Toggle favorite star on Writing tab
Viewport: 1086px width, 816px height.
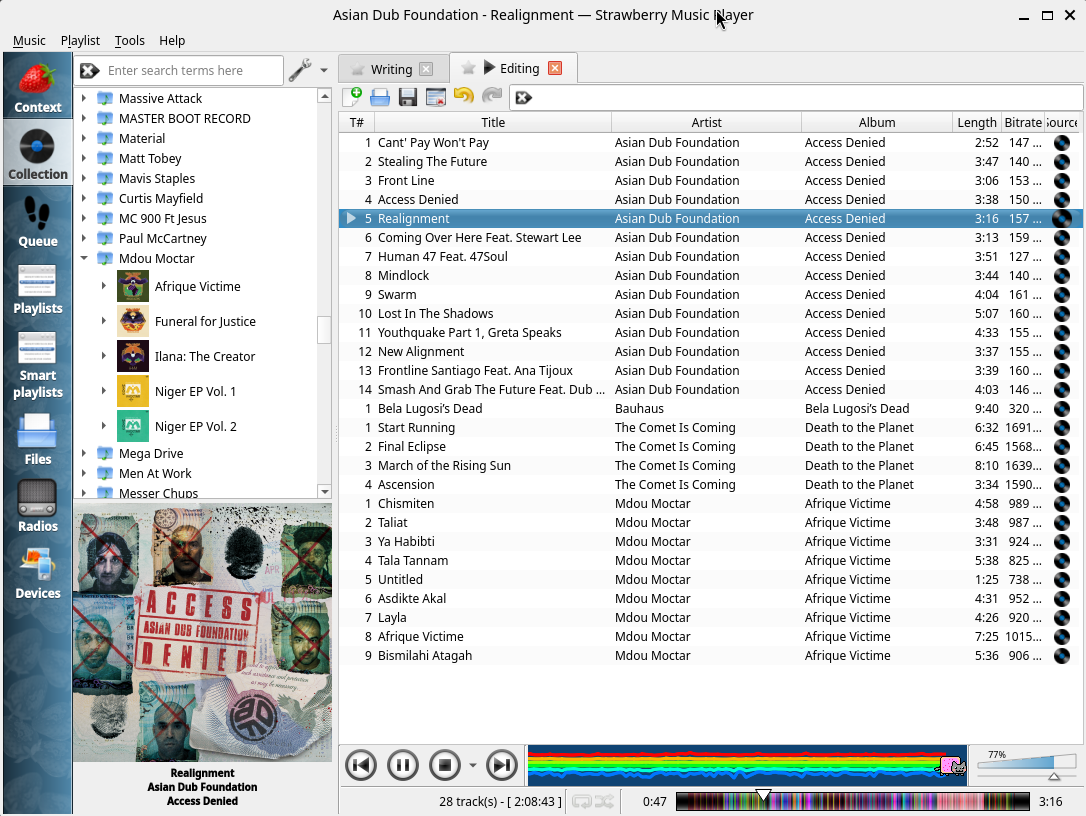point(357,69)
